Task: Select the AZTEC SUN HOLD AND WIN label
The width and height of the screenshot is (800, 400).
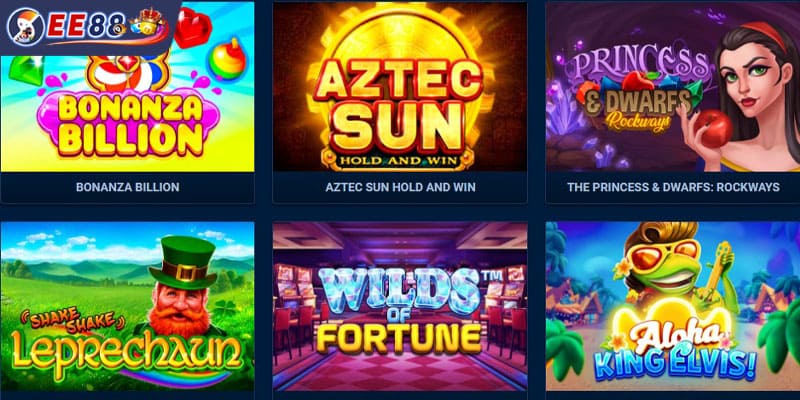Action: [x=401, y=187]
